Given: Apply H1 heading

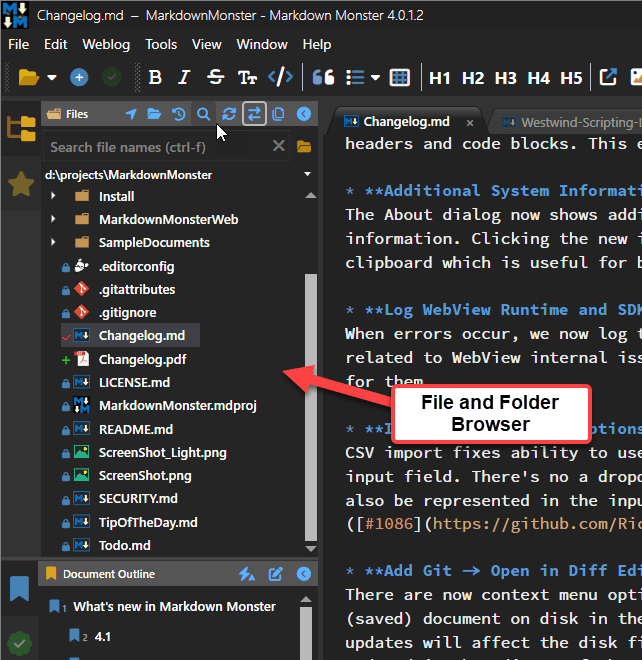Looking at the screenshot, I should point(440,78).
